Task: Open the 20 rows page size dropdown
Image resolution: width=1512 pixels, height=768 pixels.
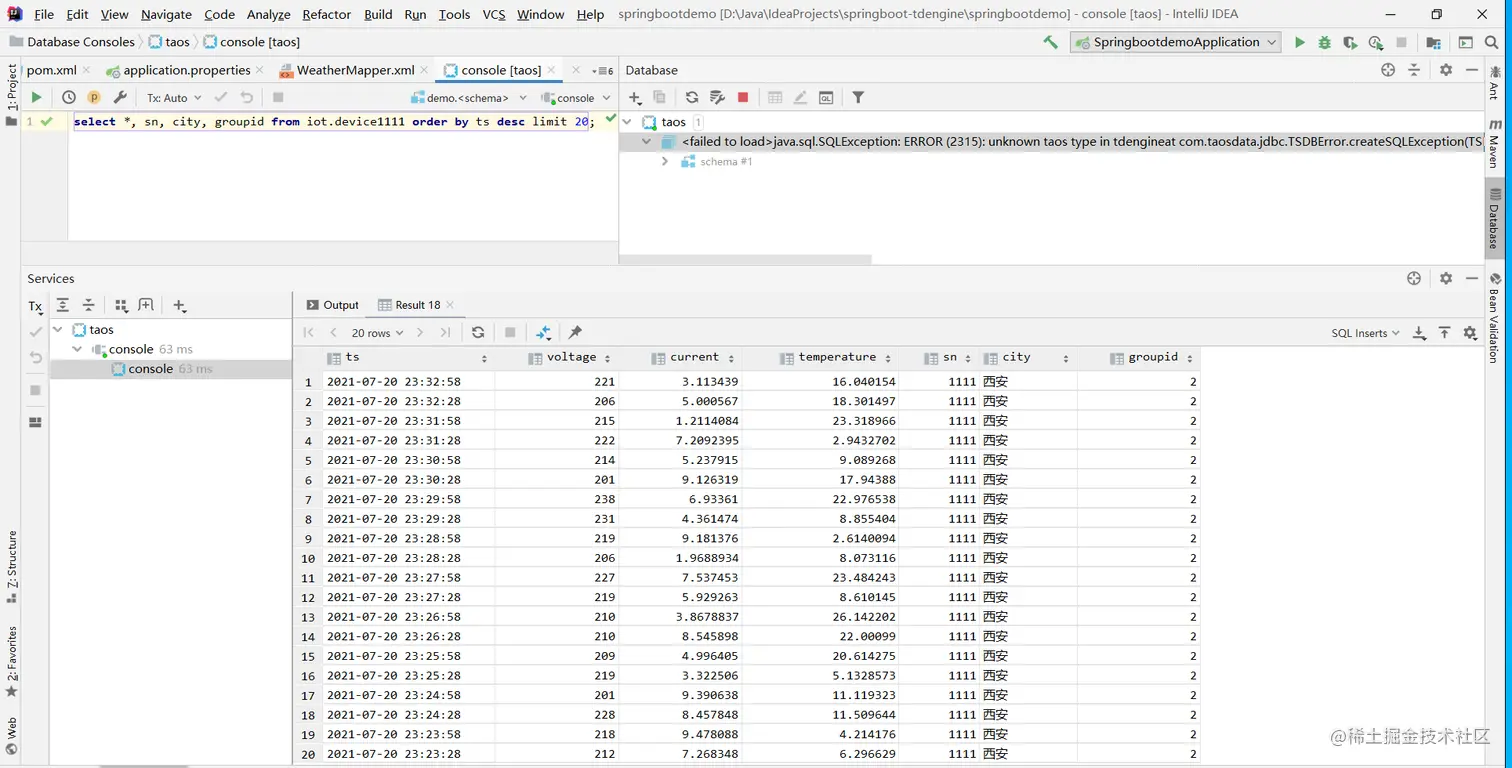Action: 377,332
